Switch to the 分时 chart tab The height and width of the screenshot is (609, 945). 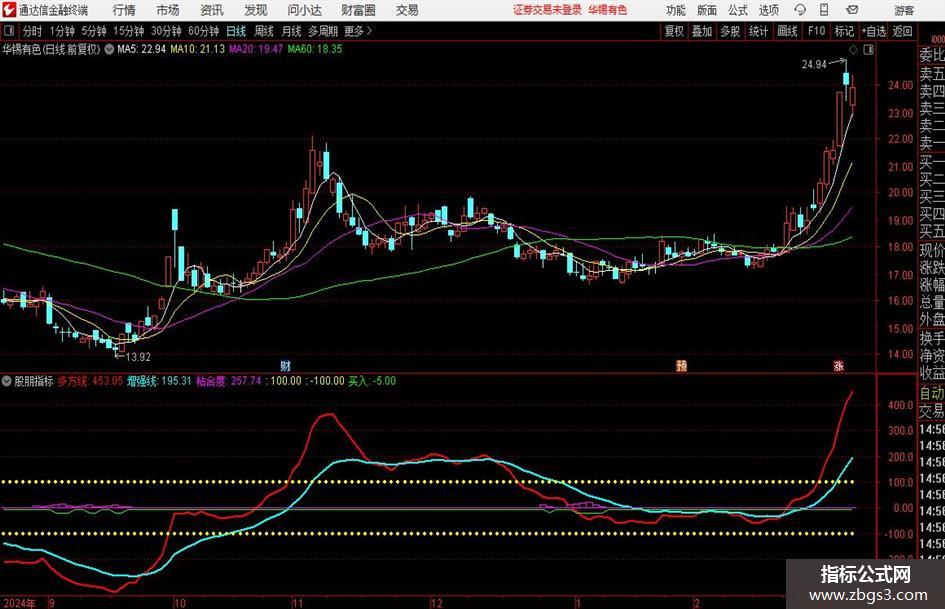click(x=33, y=31)
